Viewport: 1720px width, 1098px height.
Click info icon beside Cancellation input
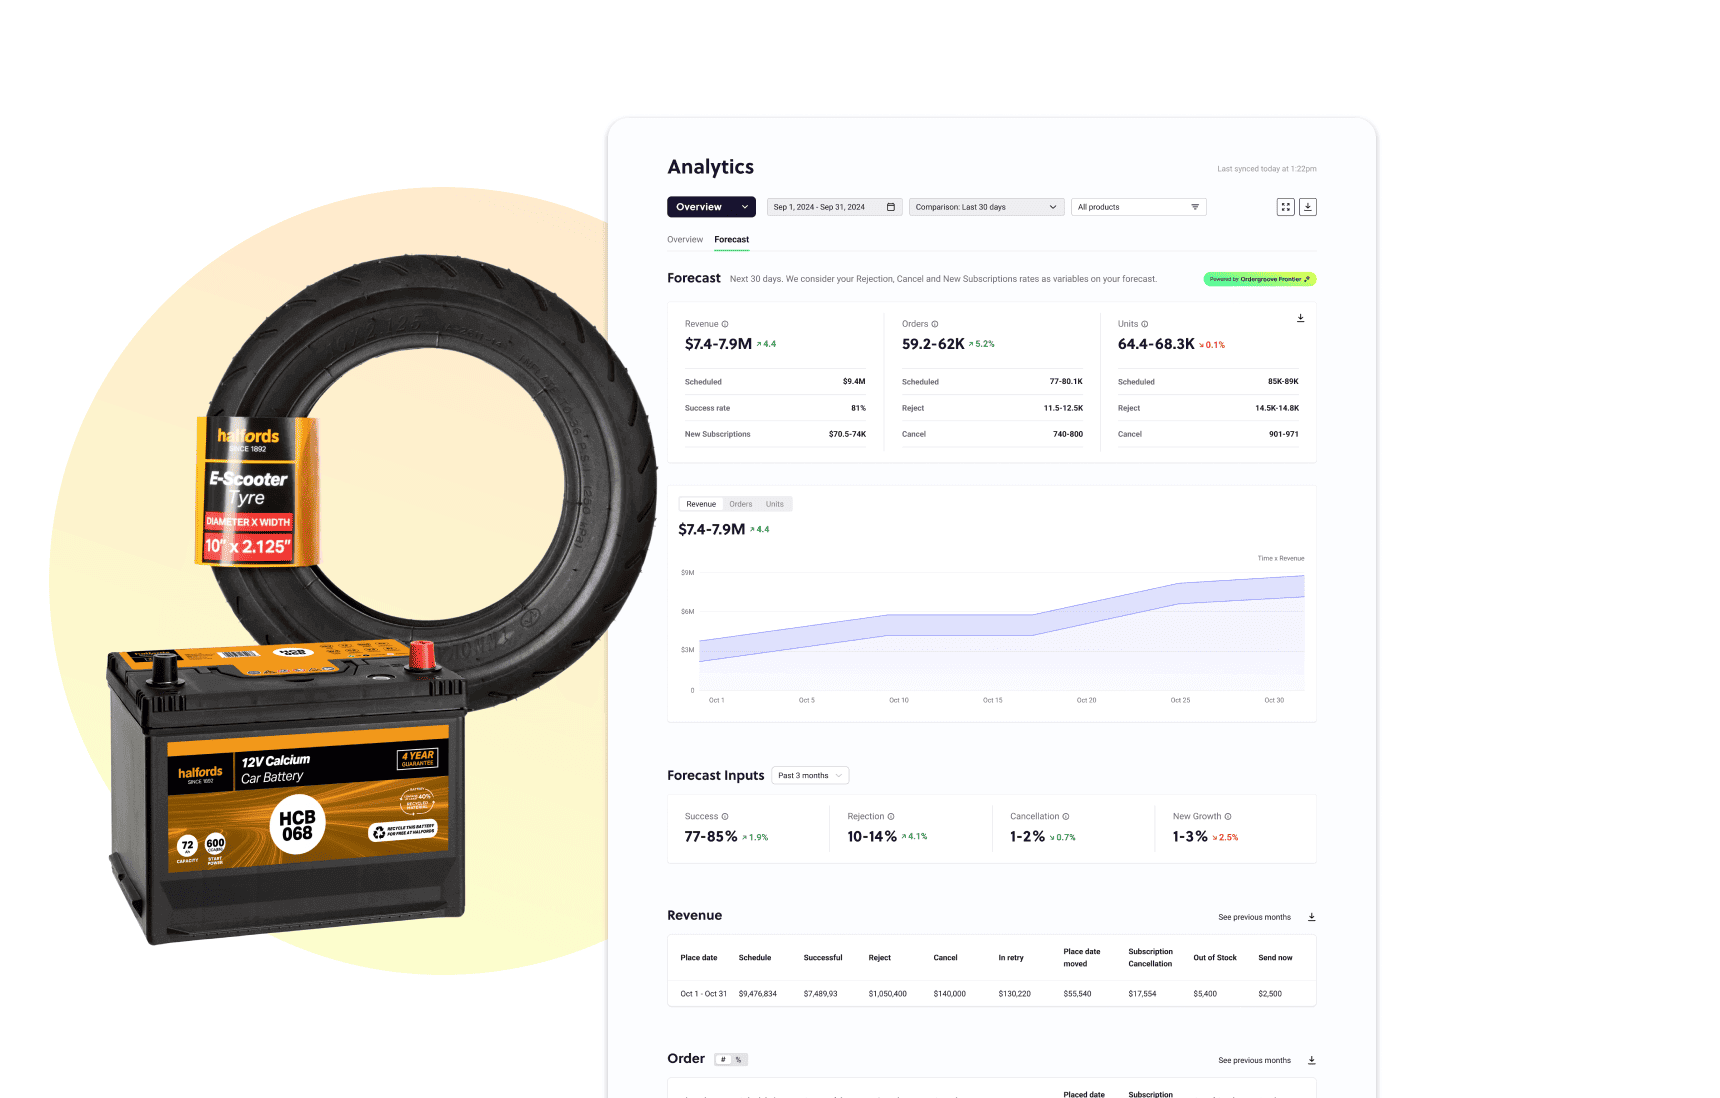pyautogui.click(x=1066, y=816)
